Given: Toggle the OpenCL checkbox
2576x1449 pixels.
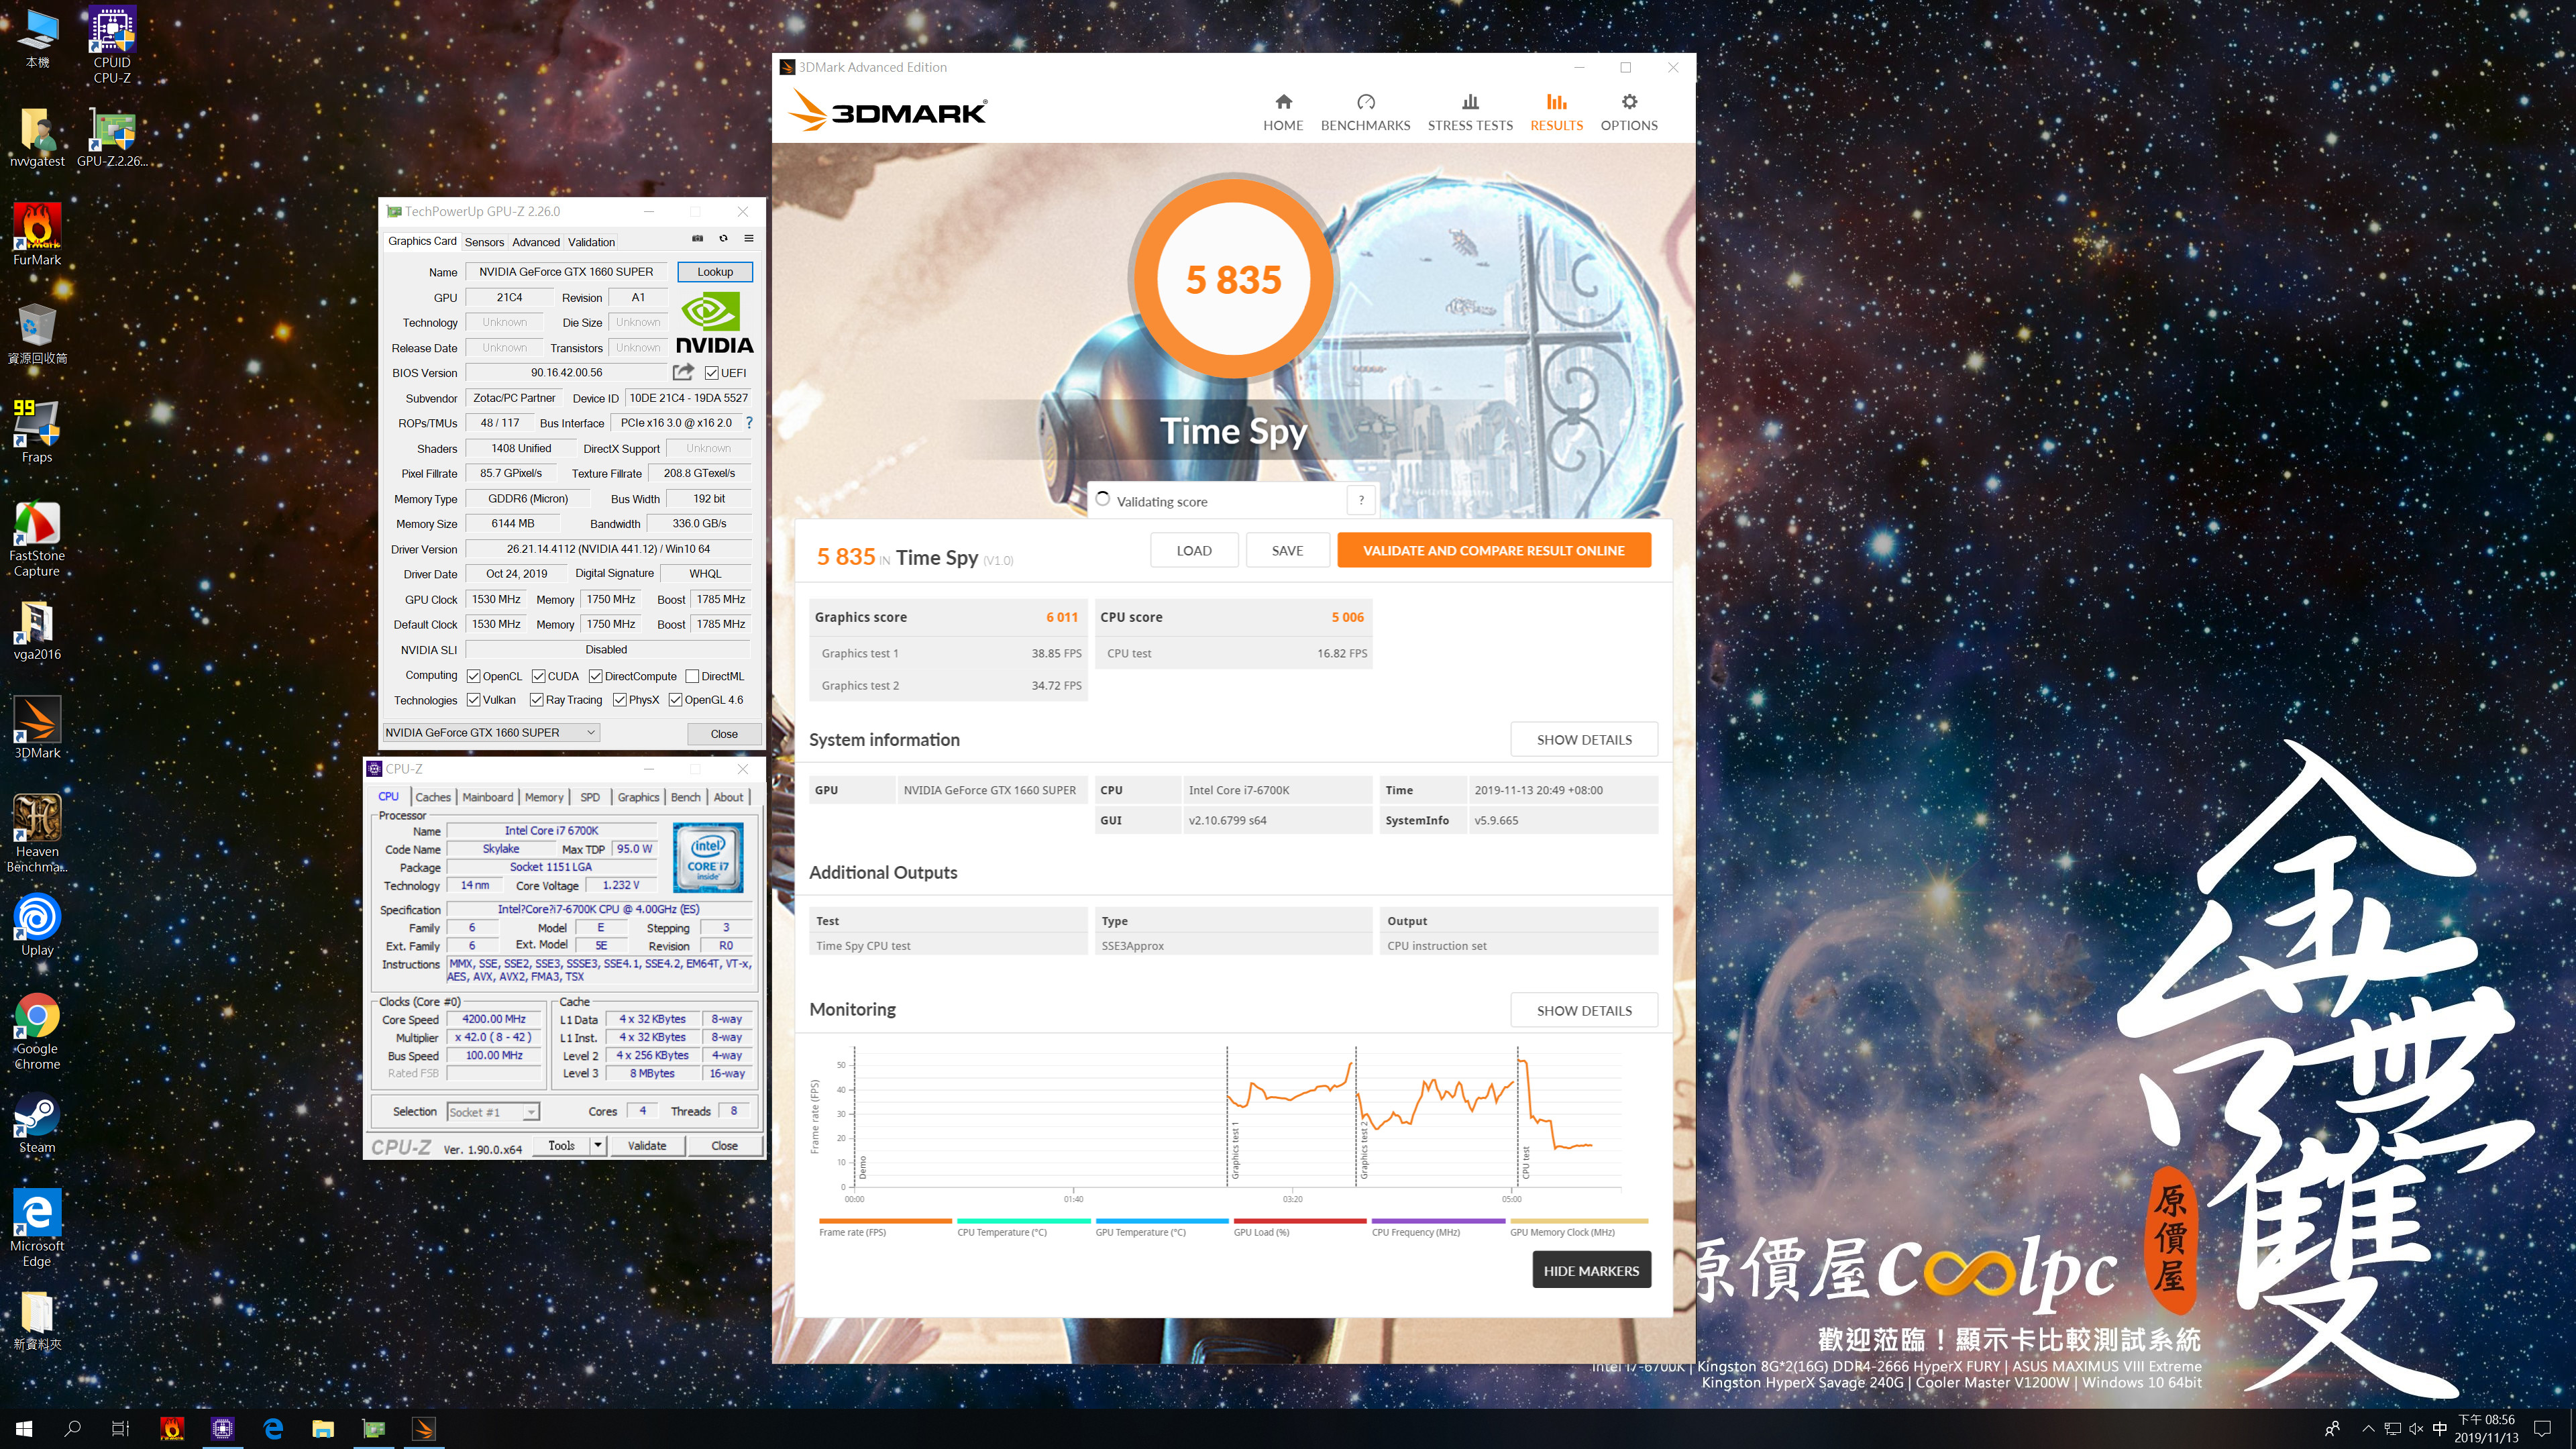Looking at the screenshot, I should pos(474,676).
